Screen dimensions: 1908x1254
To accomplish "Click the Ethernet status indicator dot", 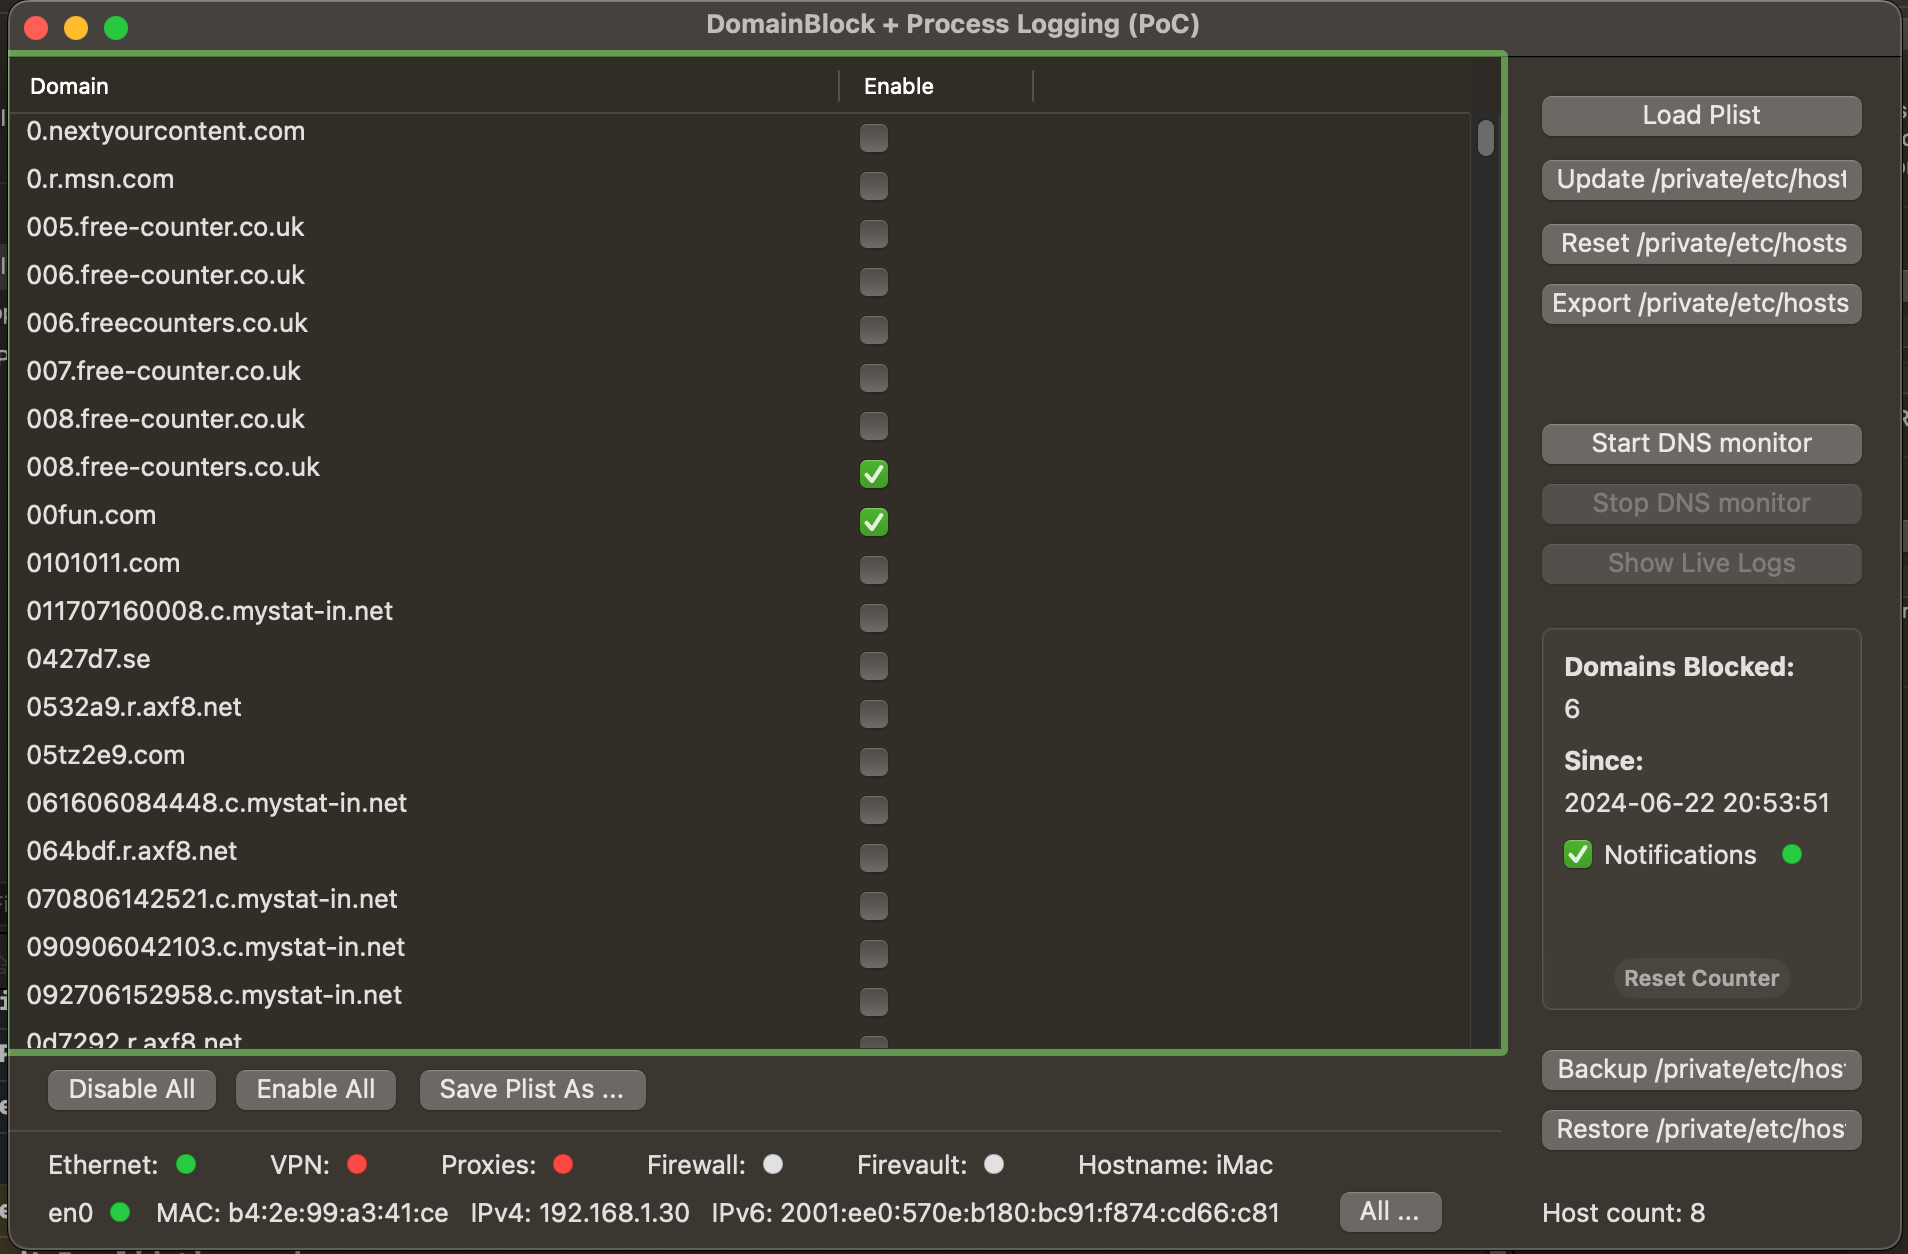I will pyautogui.click(x=185, y=1164).
